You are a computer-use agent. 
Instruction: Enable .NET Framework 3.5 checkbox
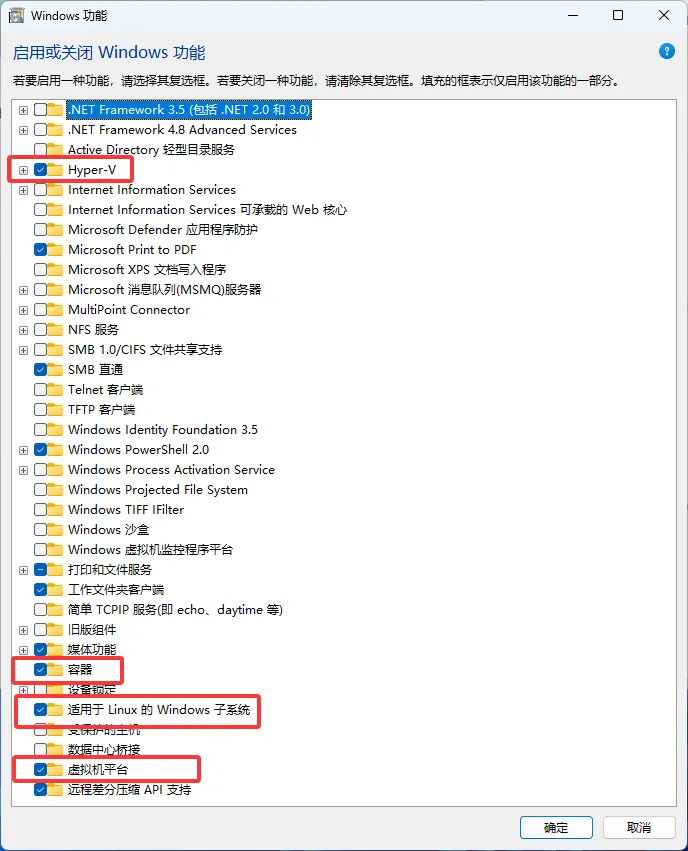click(40, 110)
